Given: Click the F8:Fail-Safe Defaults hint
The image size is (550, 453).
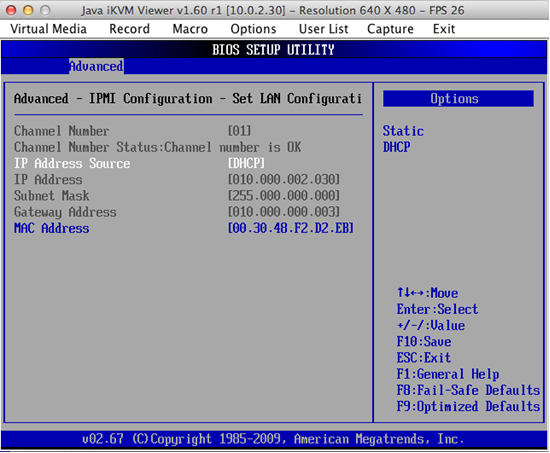Looking at the screenshot, I should (468, 390).
